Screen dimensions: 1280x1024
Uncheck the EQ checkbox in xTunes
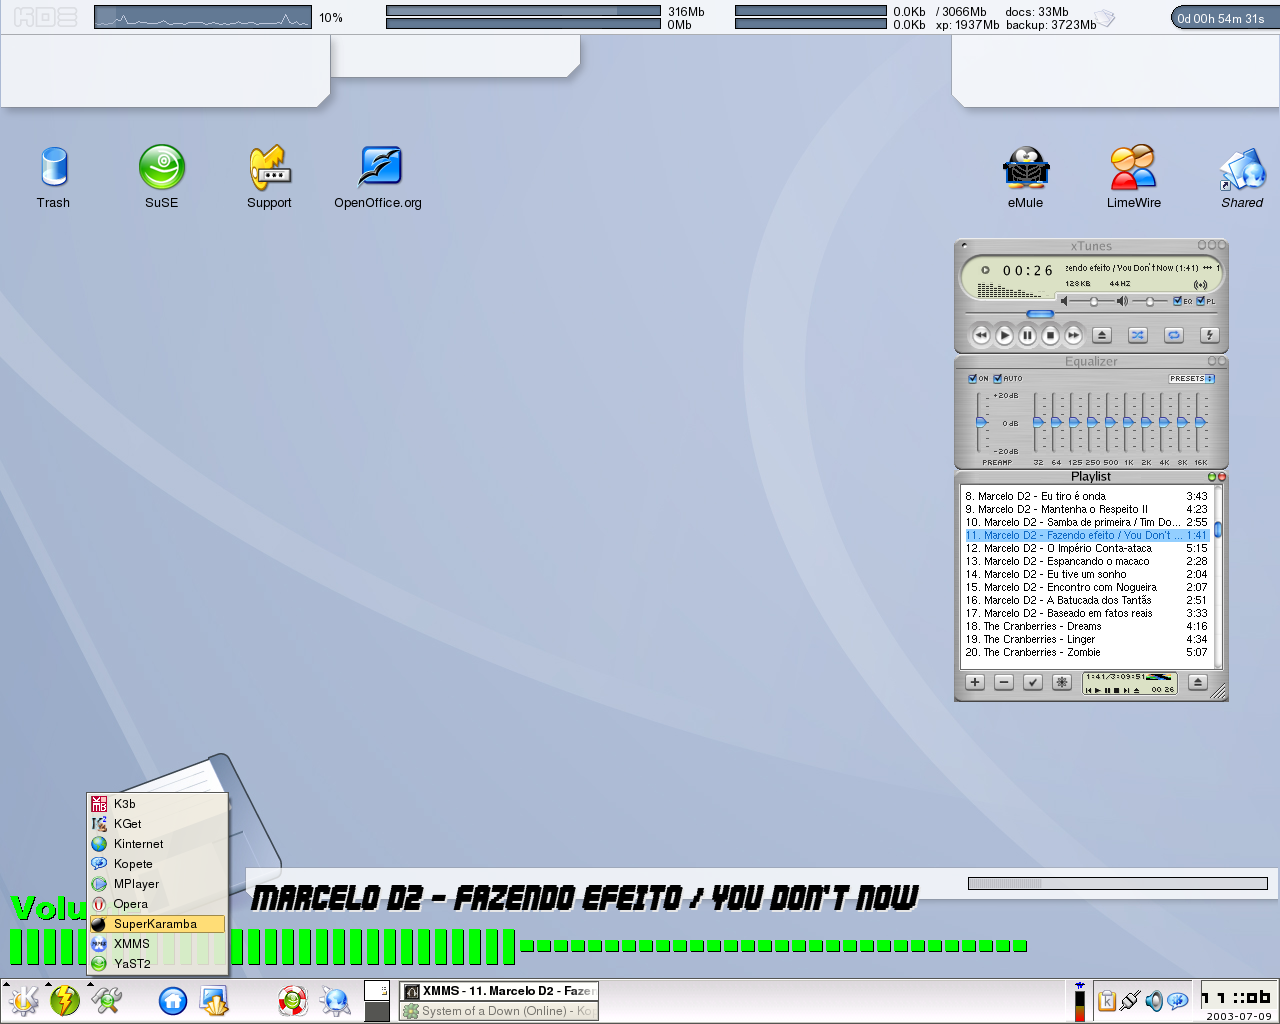[1177, 301]
